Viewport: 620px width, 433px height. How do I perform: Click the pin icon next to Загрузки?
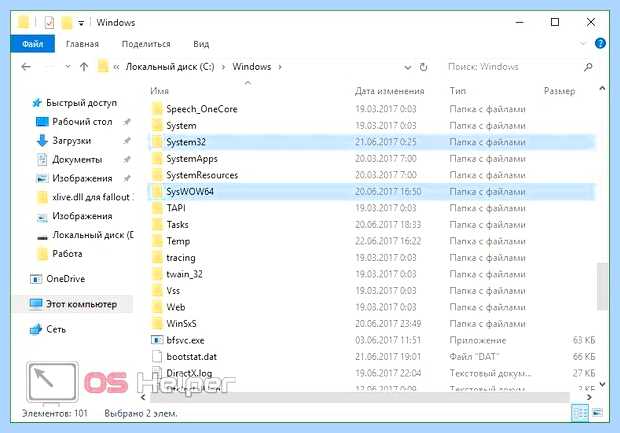coord(127,141)
